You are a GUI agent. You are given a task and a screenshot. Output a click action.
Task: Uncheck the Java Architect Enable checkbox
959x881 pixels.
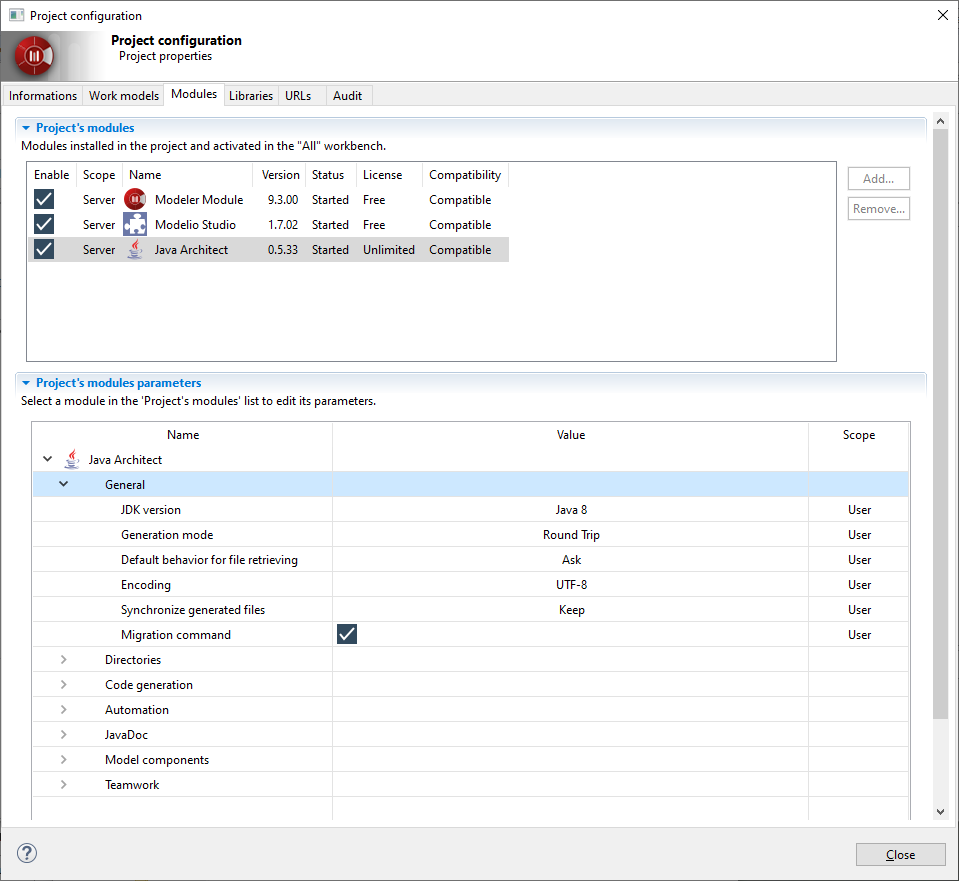point(44,250)
